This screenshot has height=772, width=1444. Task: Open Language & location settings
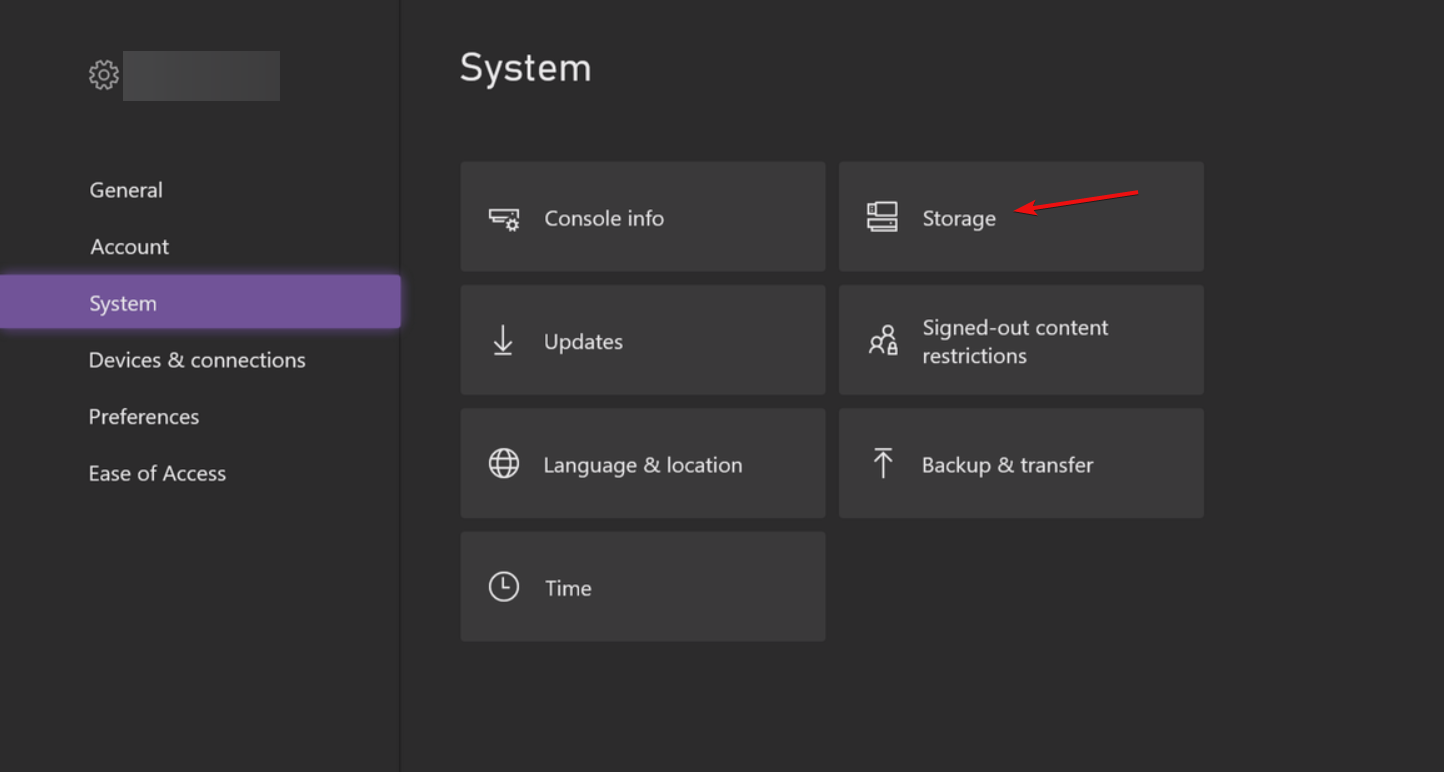pyautogui.click(x=642, y=463)
